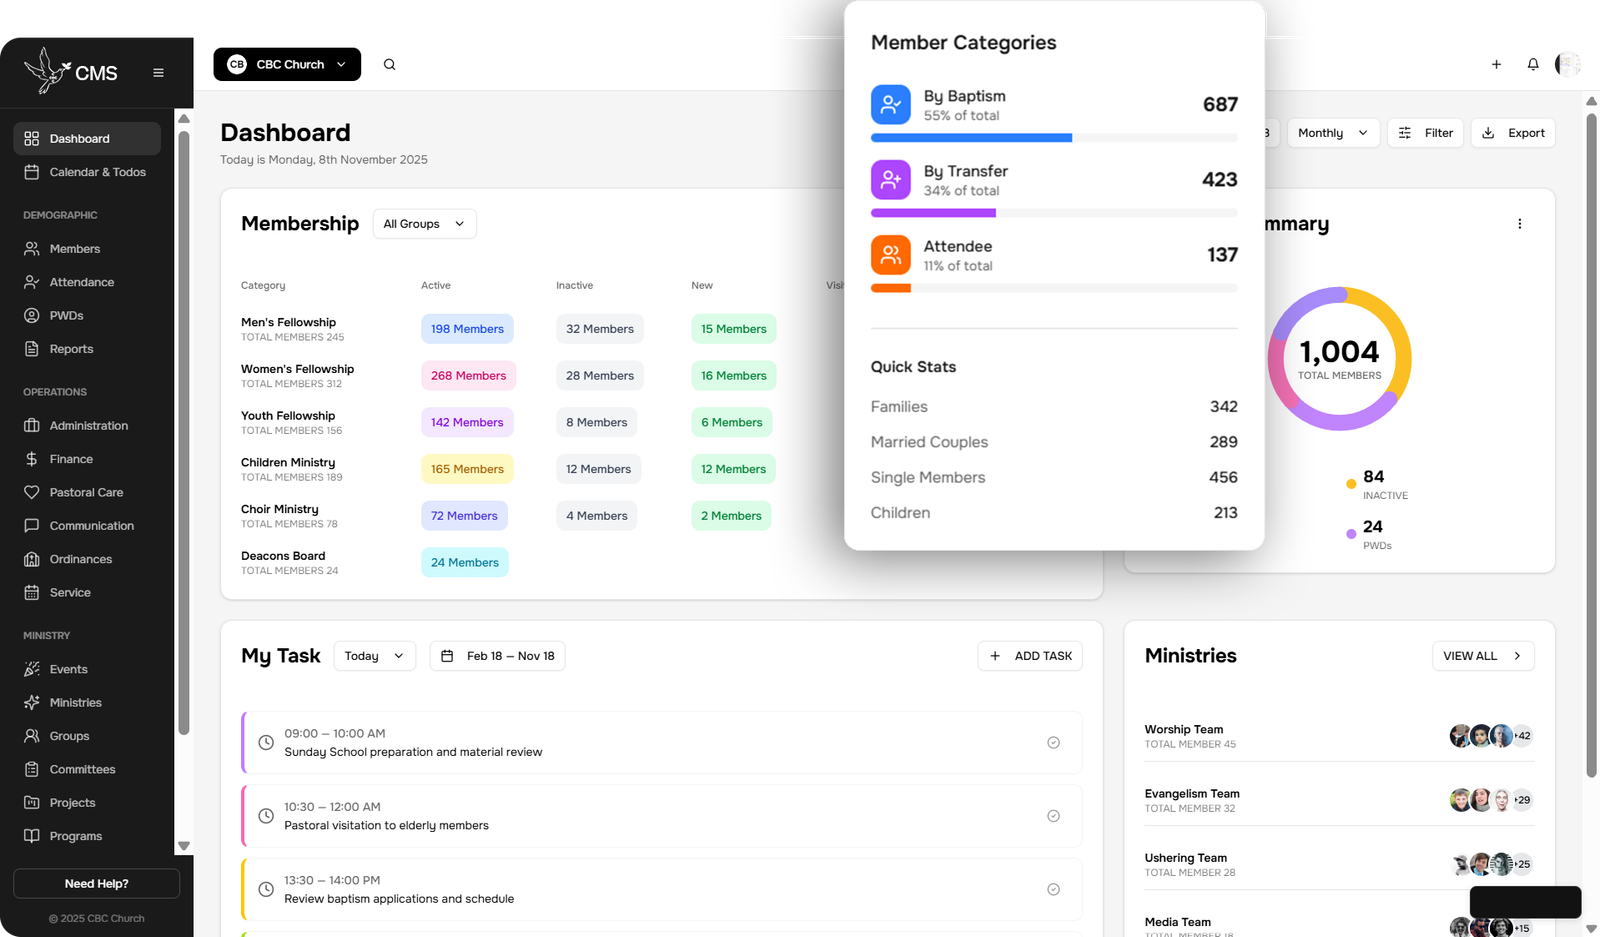Screen dimensions: 1600x937
Task: Mark Sunday School preparation task complete
Action: pos(1053,743)
